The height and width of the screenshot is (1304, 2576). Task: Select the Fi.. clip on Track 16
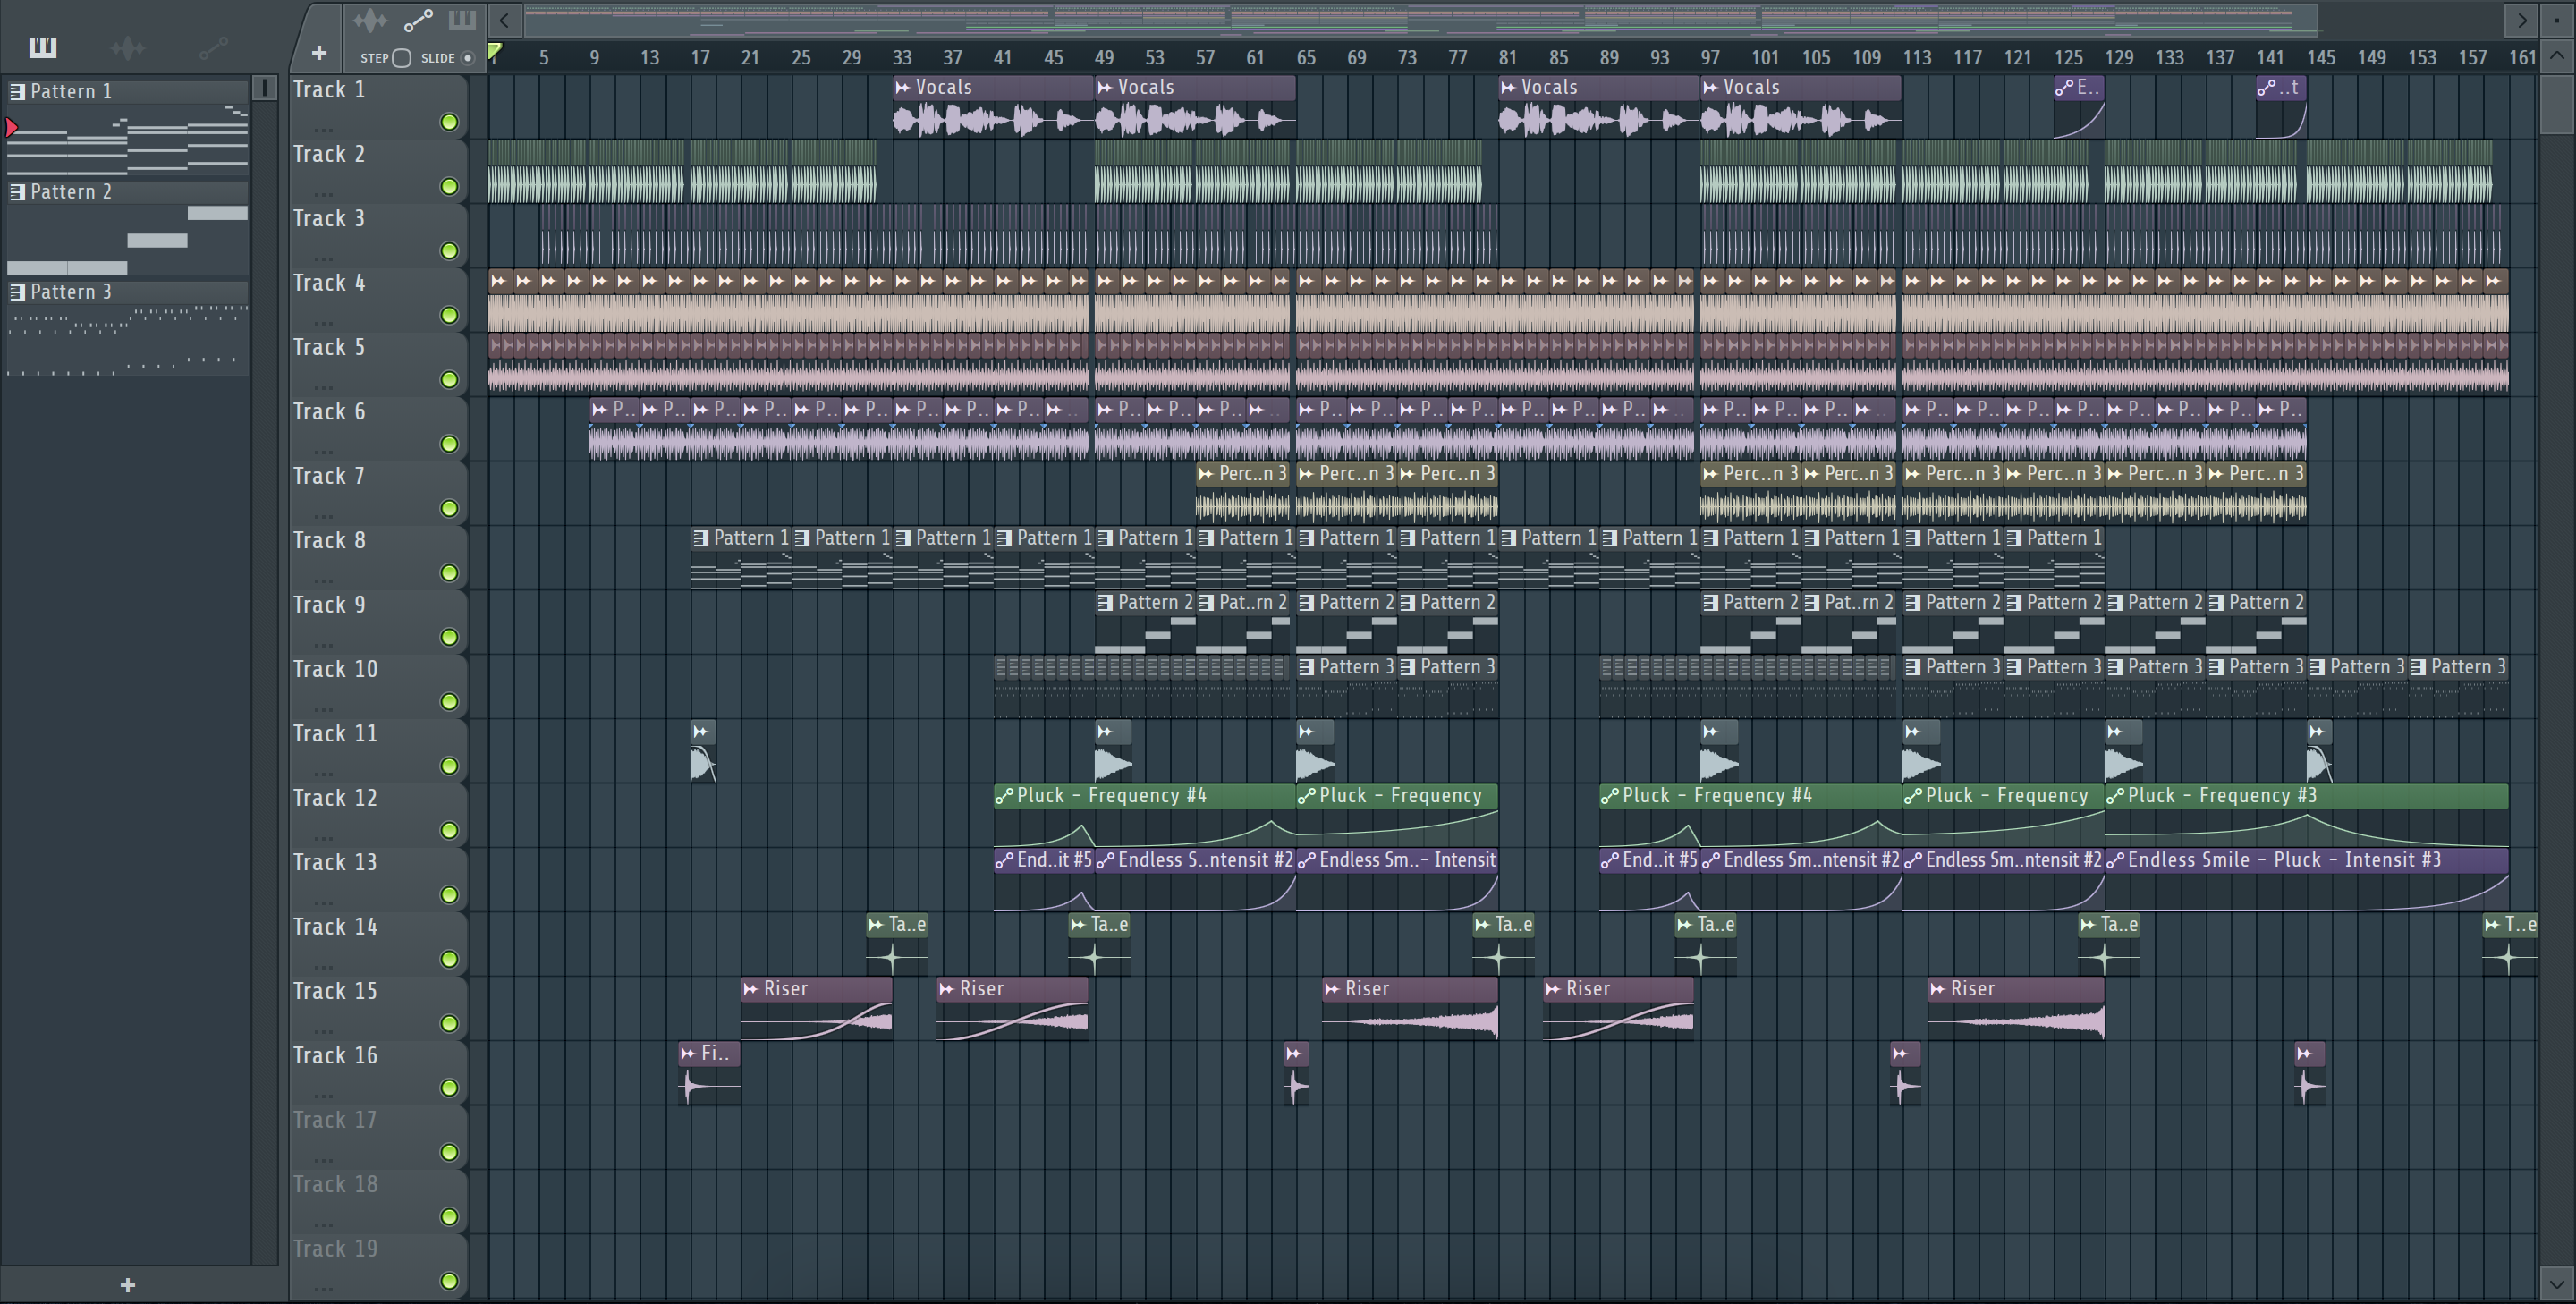(x=709, y=1074)
